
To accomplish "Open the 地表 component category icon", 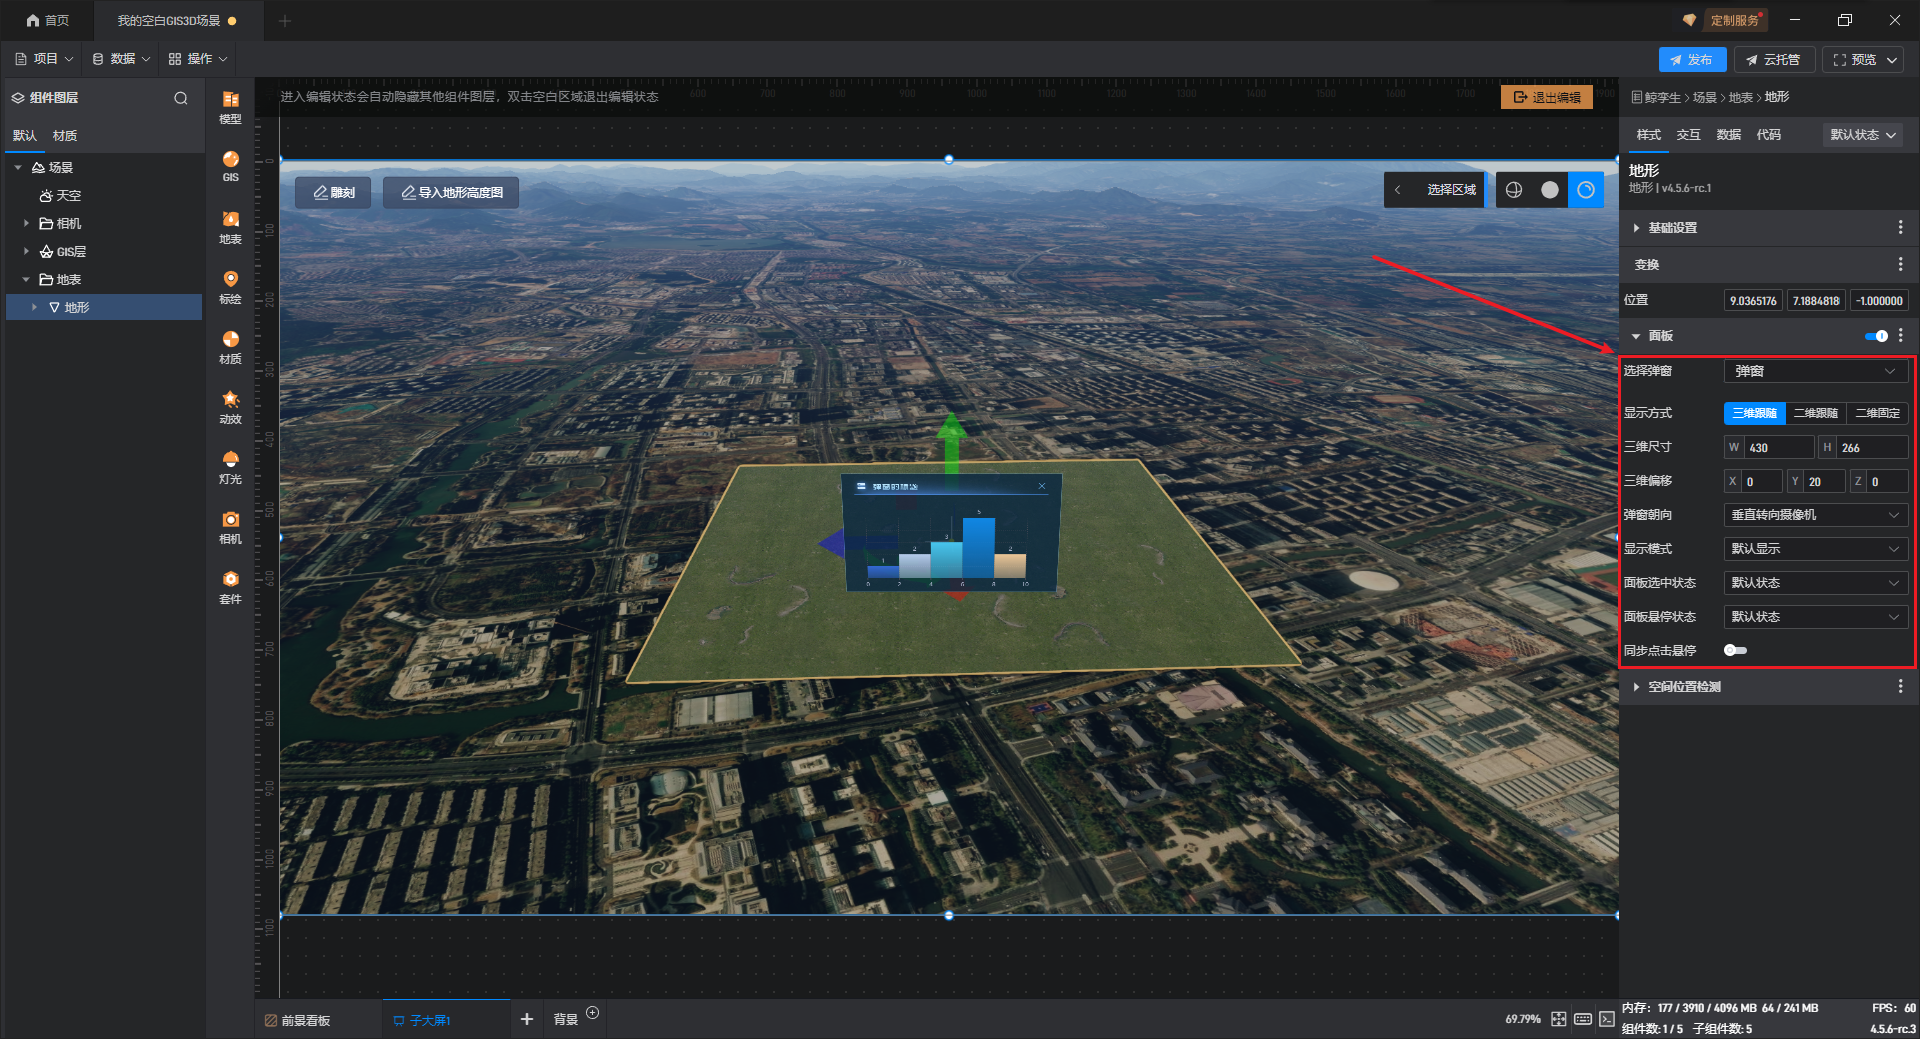I will 230,226.
